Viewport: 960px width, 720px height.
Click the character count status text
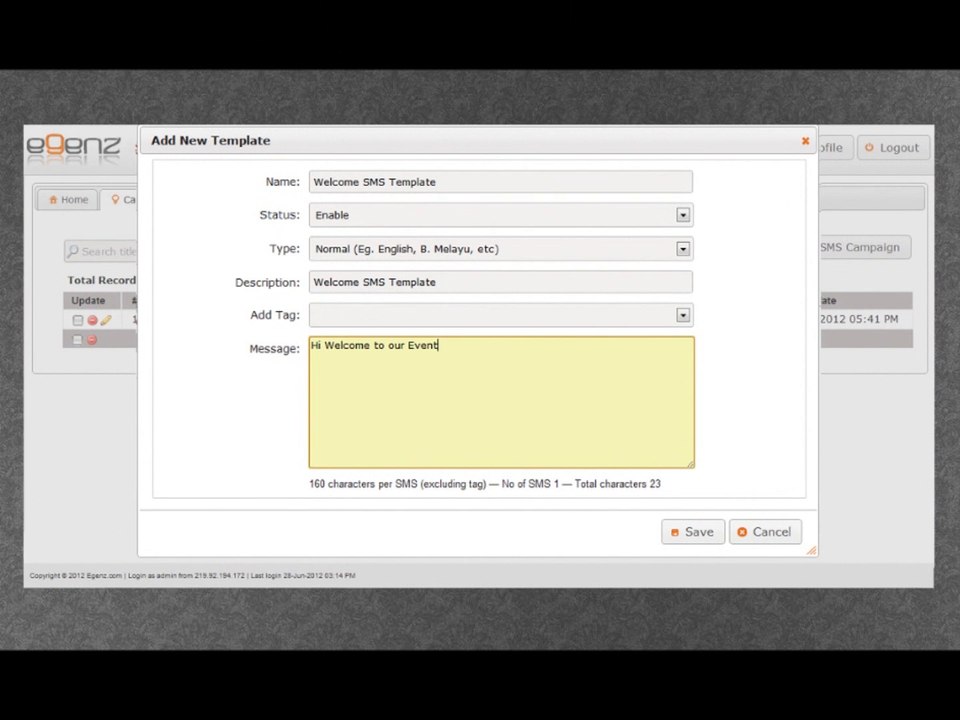[485, 484]
